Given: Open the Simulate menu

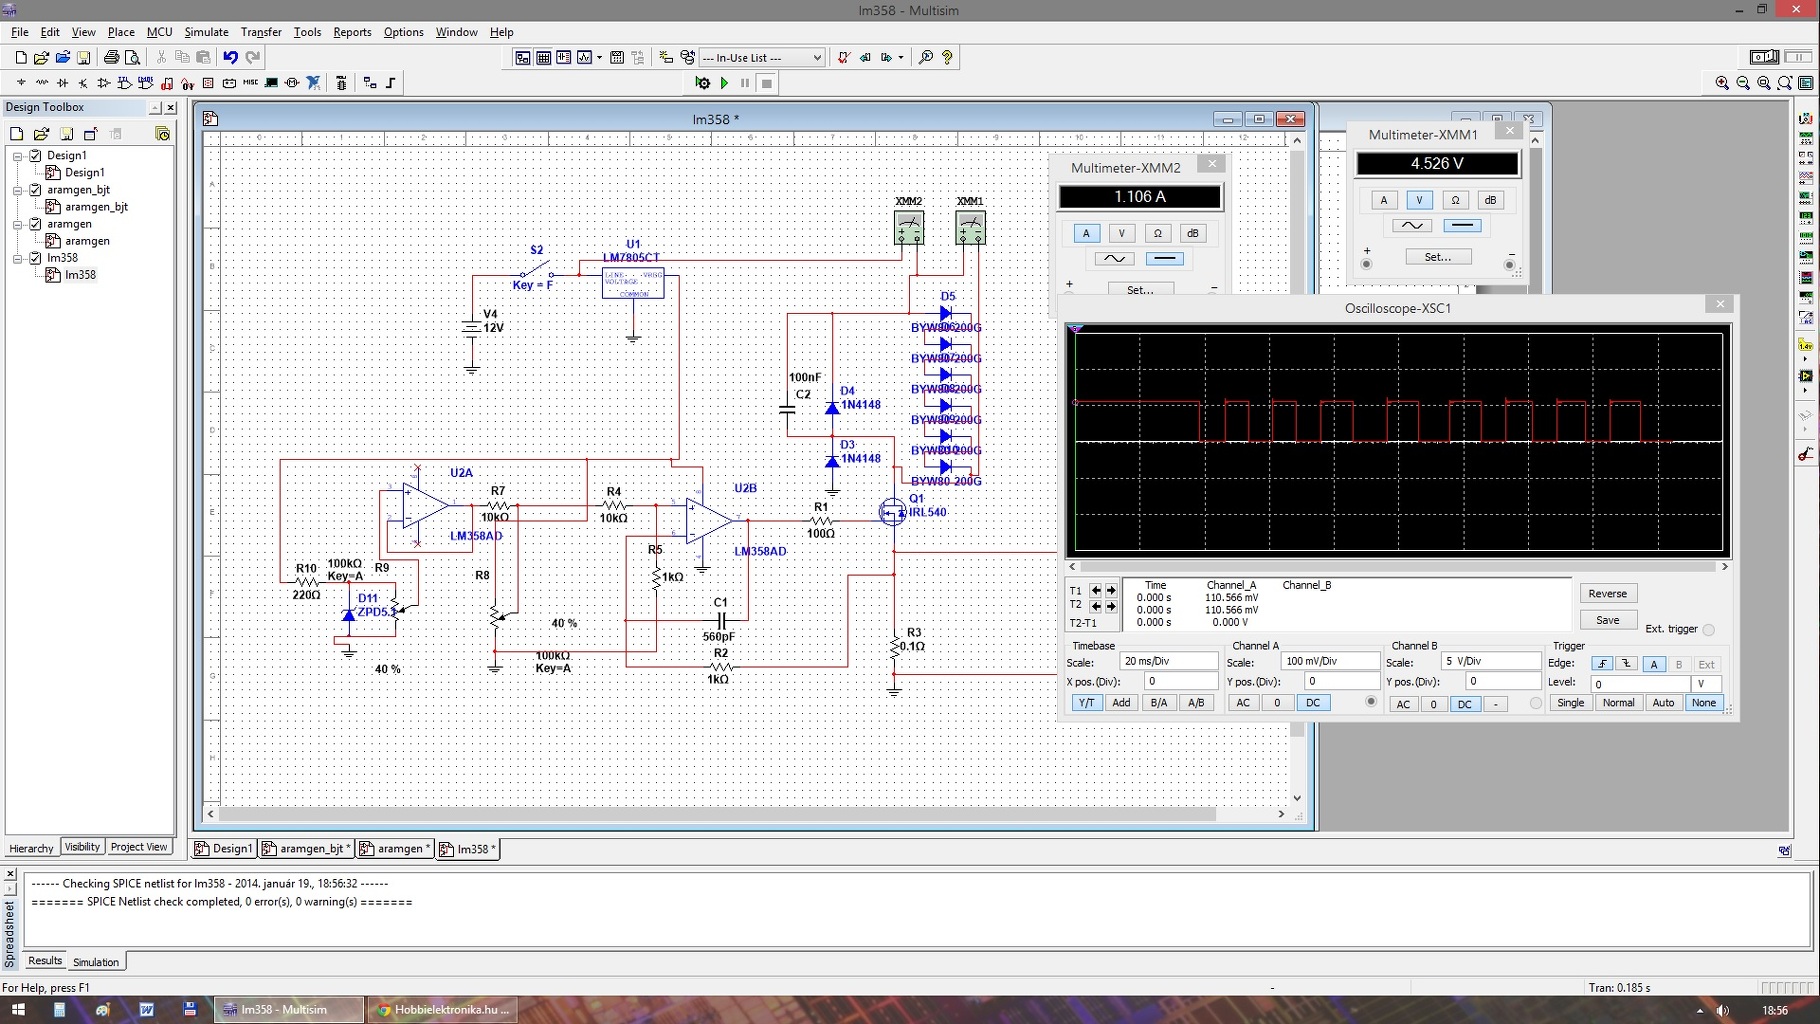Looking at the screenshot, I should click(206, 32).
